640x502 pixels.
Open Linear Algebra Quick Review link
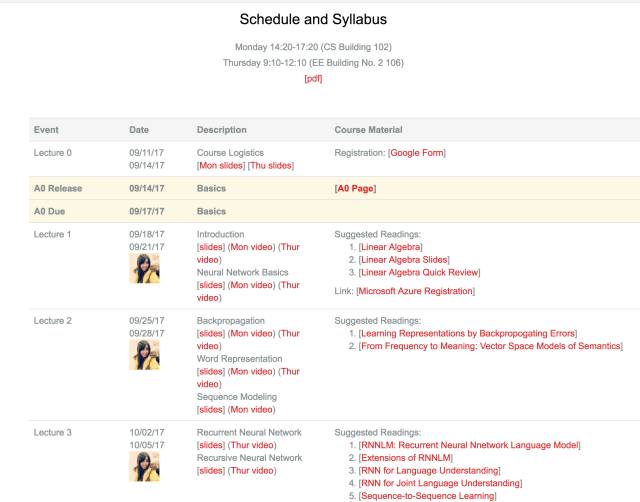click(x=419, y=272)
